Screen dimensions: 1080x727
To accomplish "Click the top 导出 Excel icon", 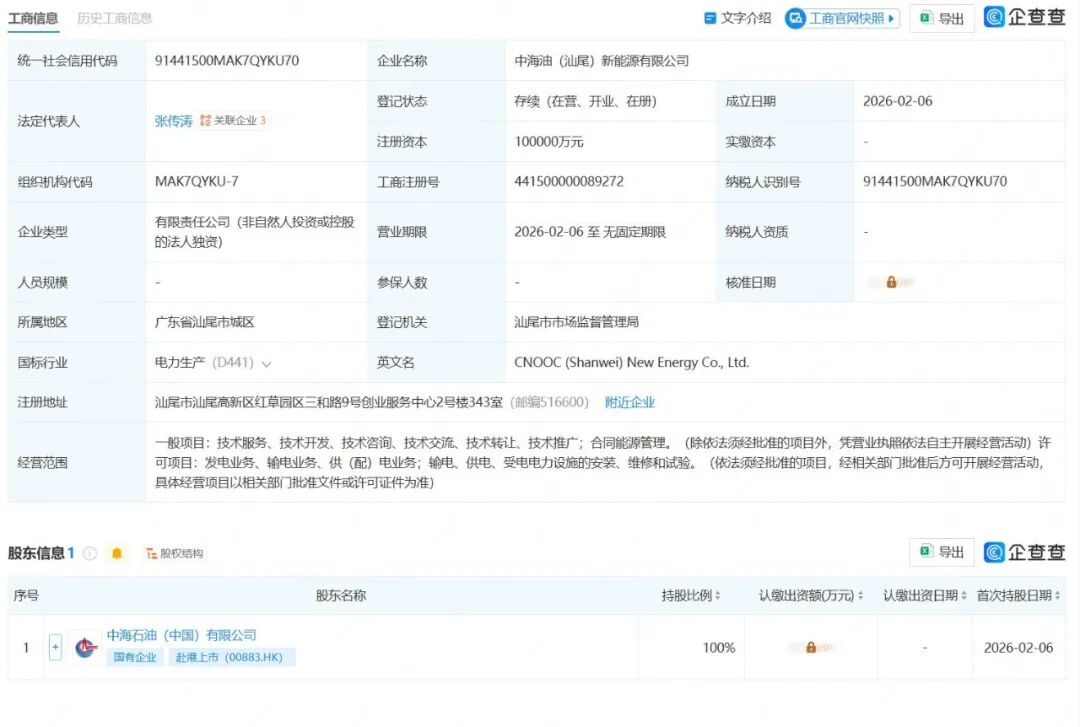I will click(x=926, y=18).
